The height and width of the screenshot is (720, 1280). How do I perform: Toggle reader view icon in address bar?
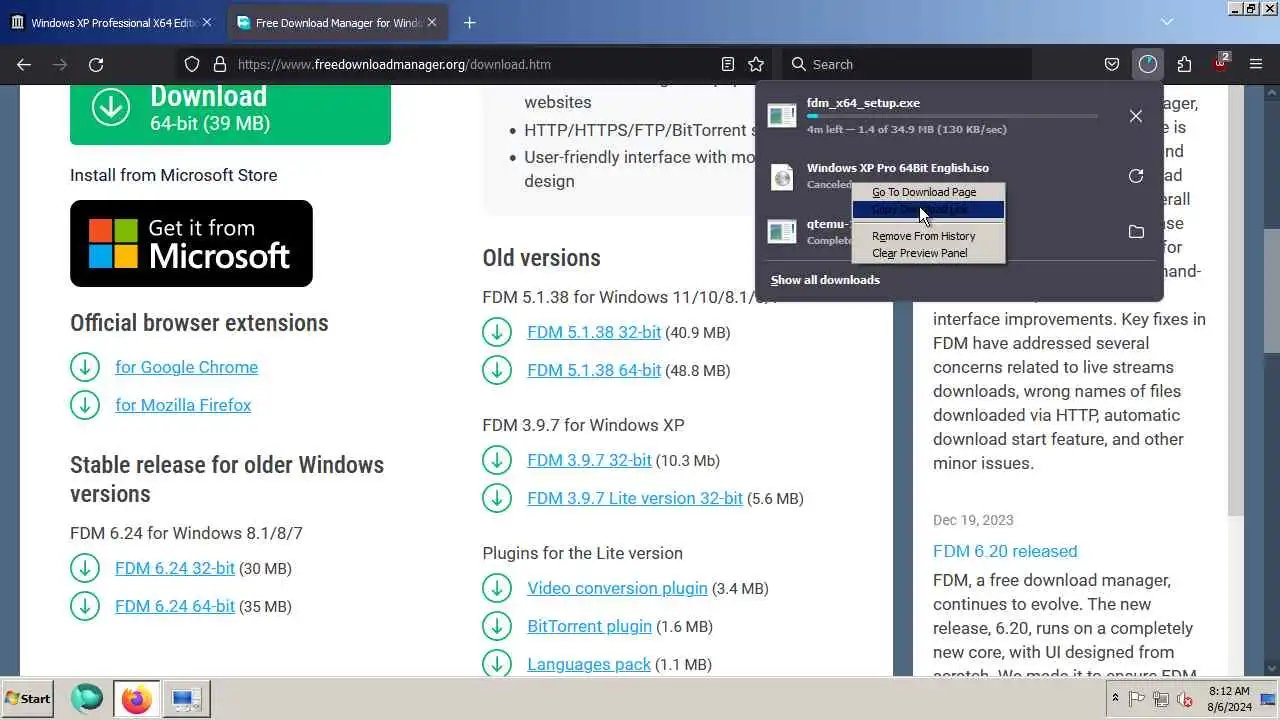pyautogui.click(x=728, y=64)
